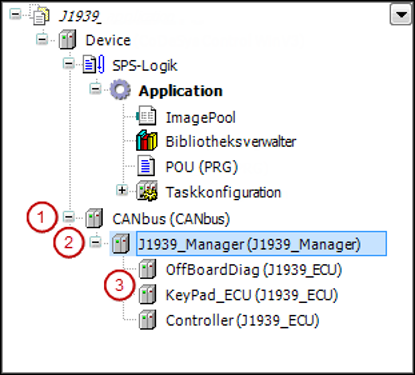The image size is (415, 375).
Task: Select the Bibliotheksverwalter label
Action: point(231,142)
